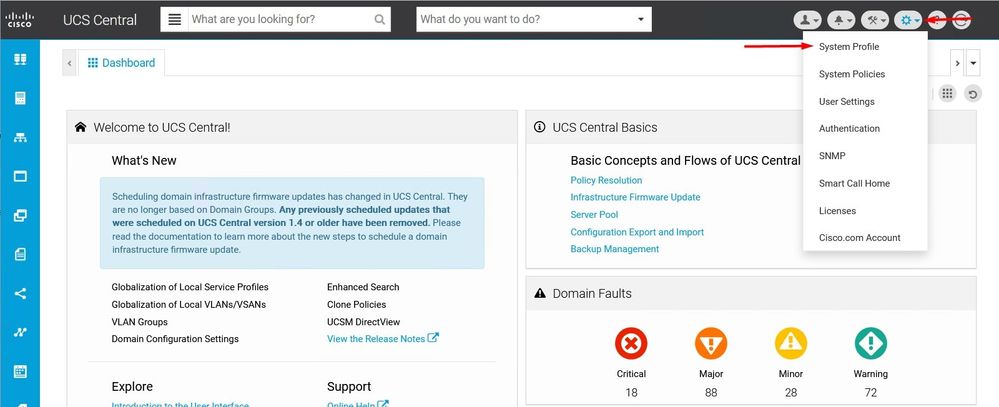Click the info icon beside UCS Central Basics
This screenshot has width=999, height=407.
click(x=540, y=127)
